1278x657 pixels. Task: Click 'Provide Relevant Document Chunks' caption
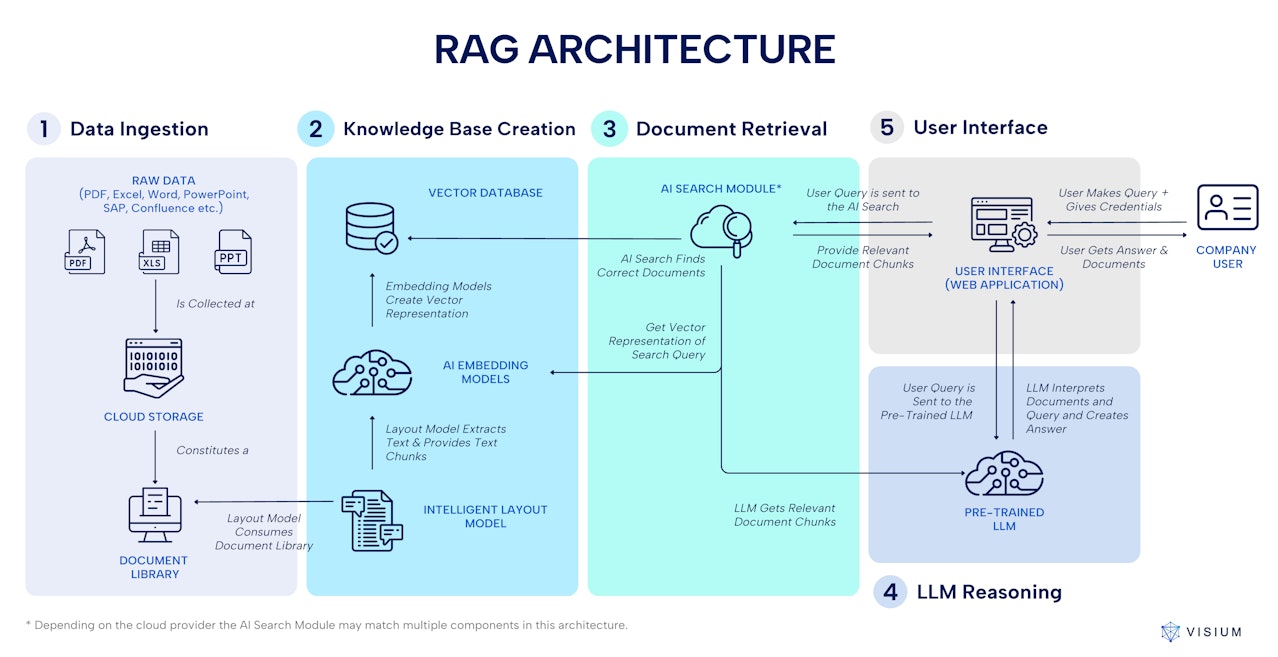point(863,257)
